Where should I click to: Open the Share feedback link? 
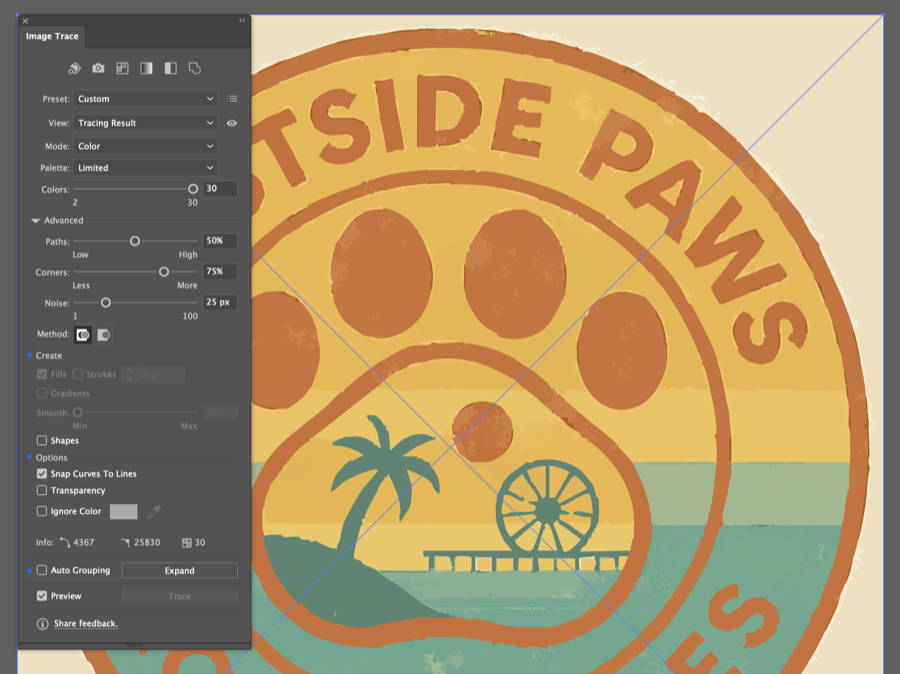[86, 623]
